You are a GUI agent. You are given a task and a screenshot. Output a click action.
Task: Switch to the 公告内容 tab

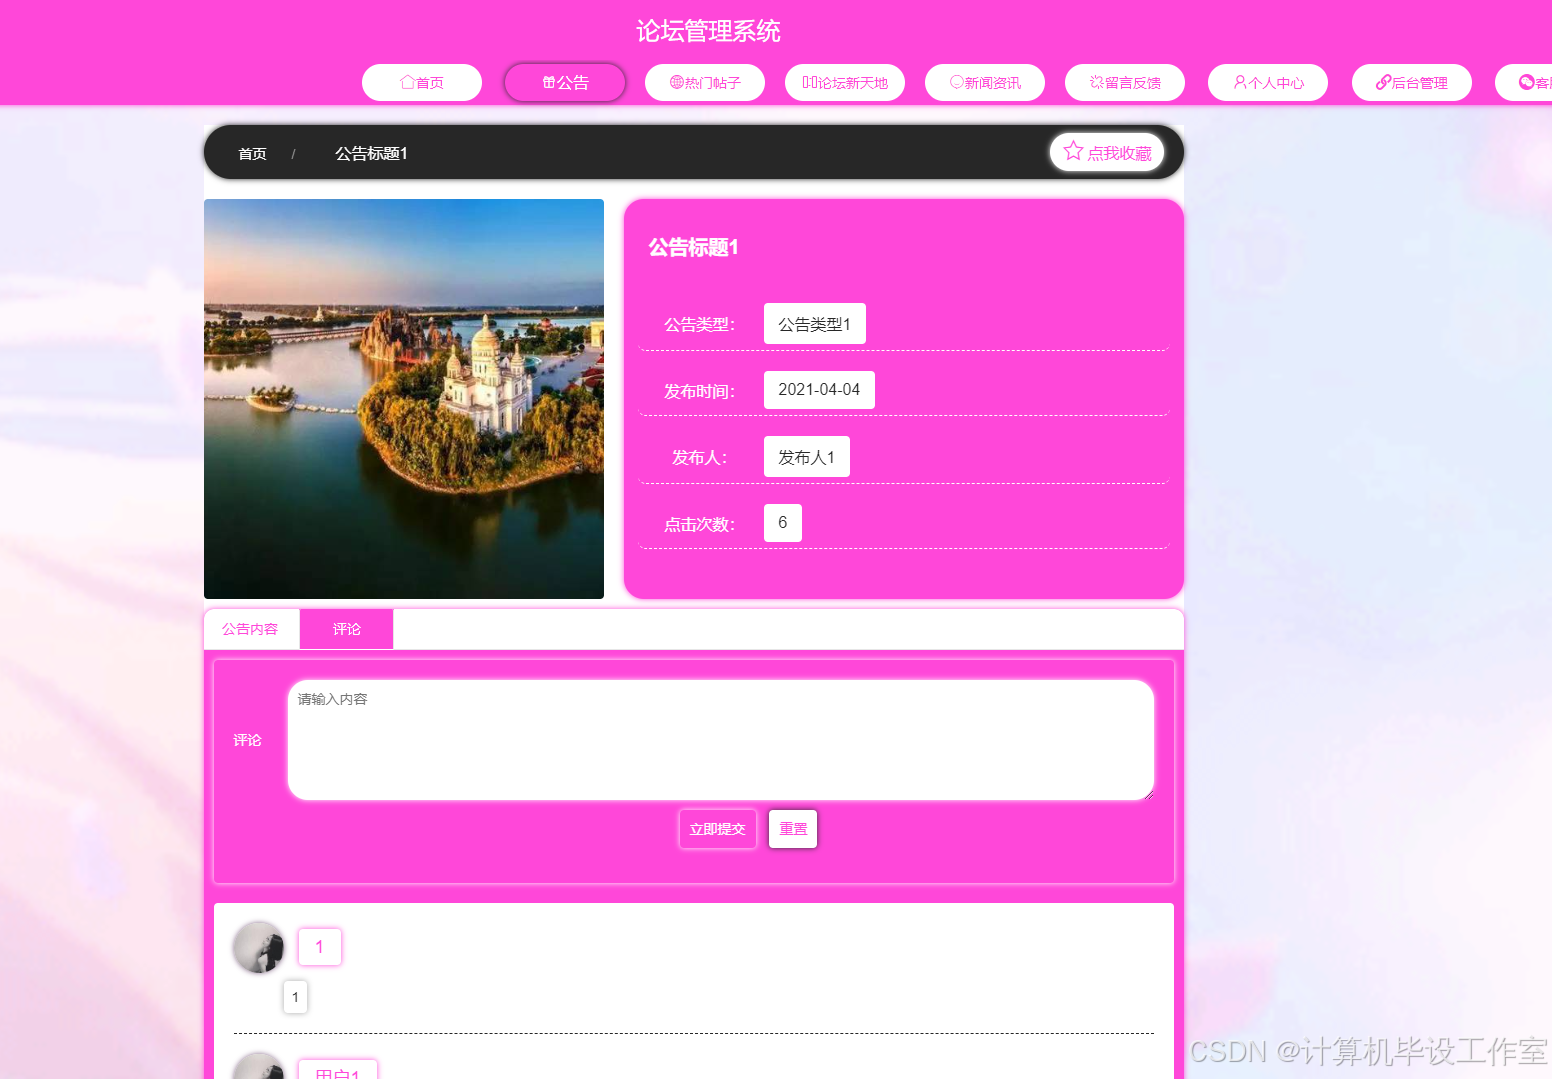coord(250,629)
